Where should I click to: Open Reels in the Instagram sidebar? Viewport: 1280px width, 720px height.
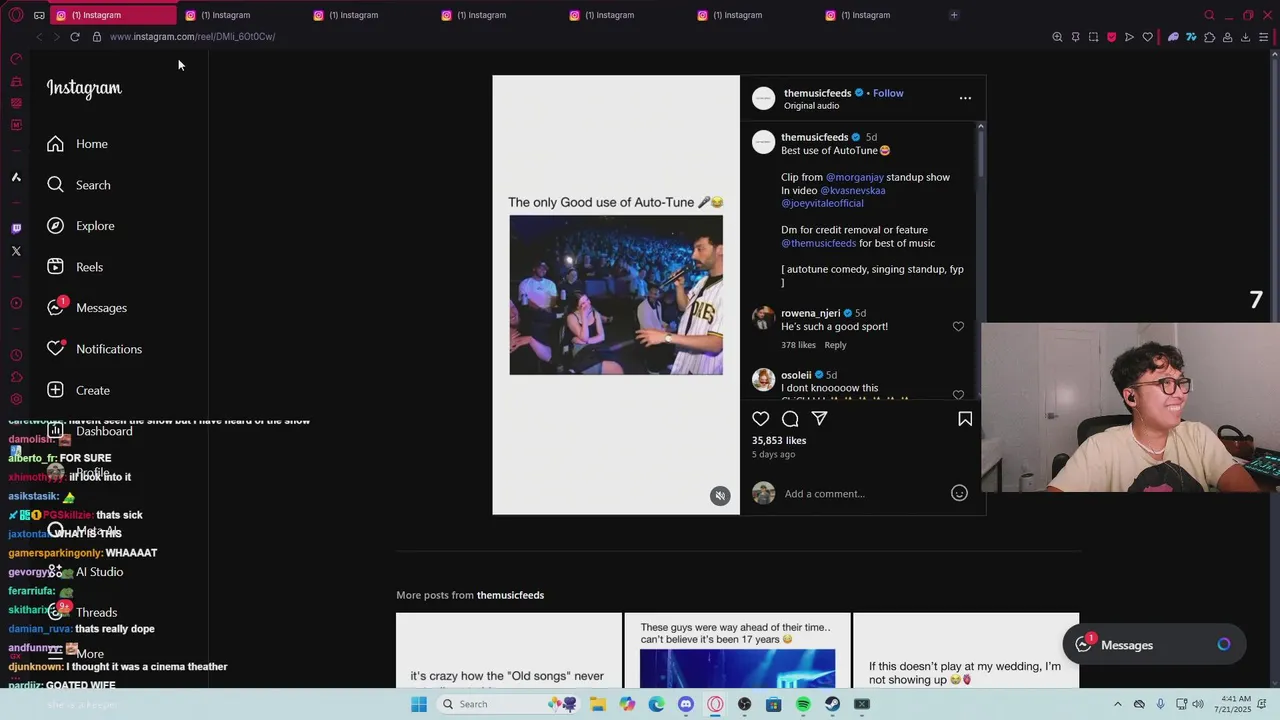click(75, 267)
